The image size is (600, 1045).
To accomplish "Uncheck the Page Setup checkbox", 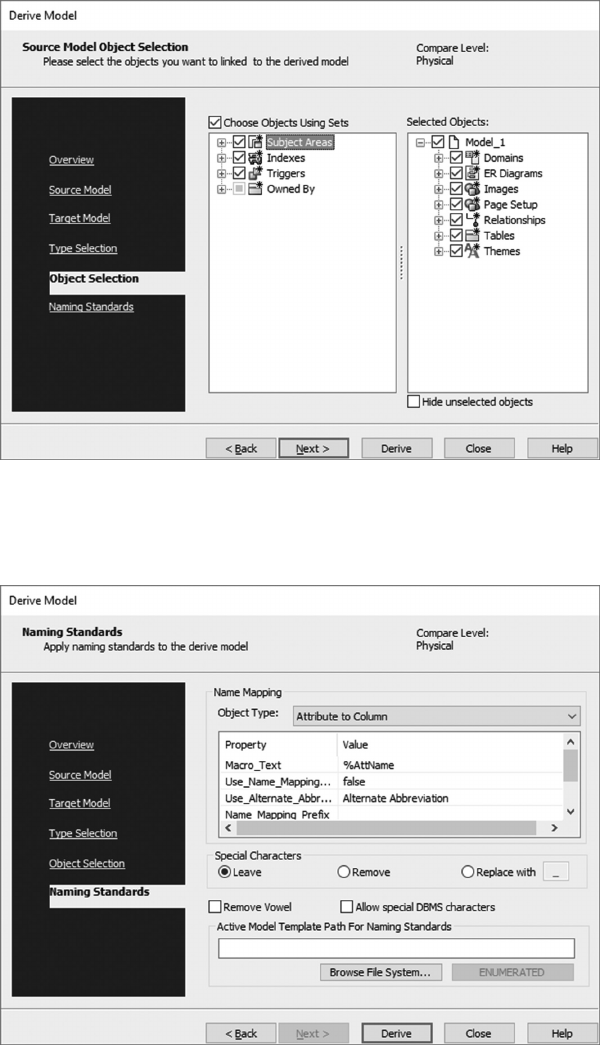I will (456, 205).
